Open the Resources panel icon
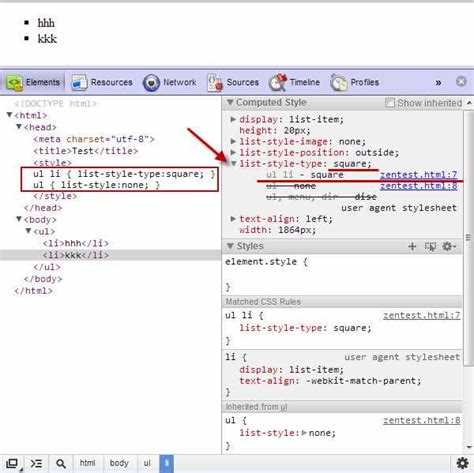 click(79, 83)
